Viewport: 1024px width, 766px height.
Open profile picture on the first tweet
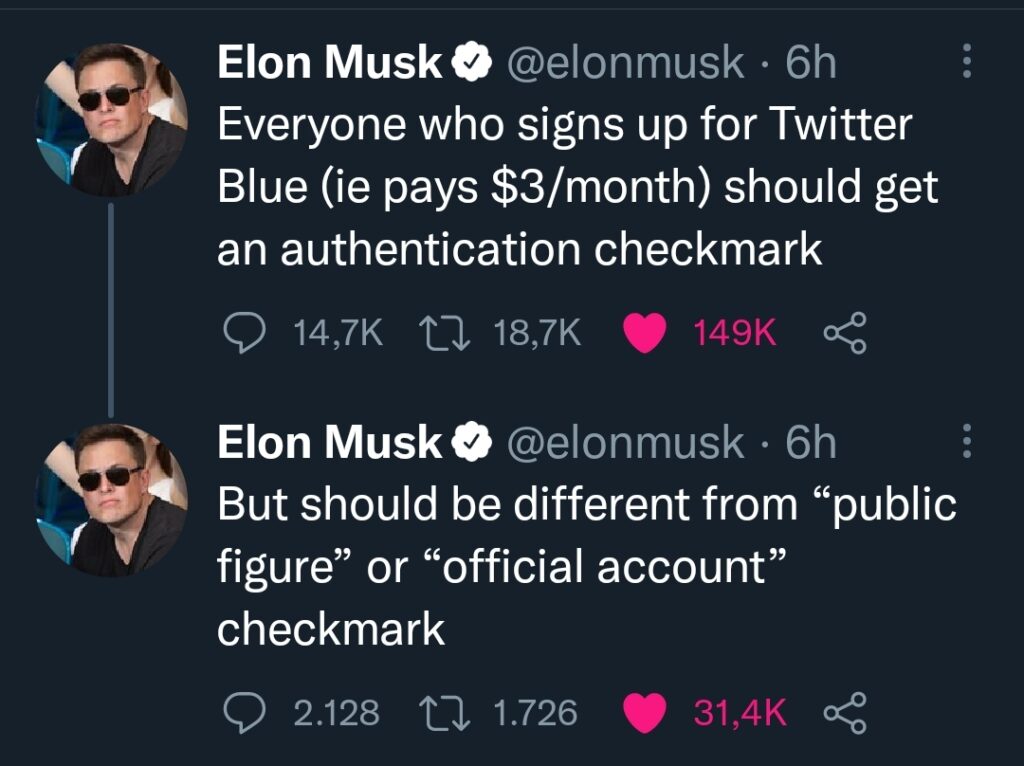(111, 120)
